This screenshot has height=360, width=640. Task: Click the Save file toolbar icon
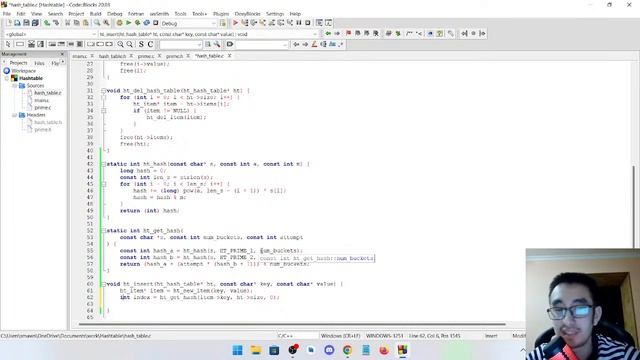[26, 23]
